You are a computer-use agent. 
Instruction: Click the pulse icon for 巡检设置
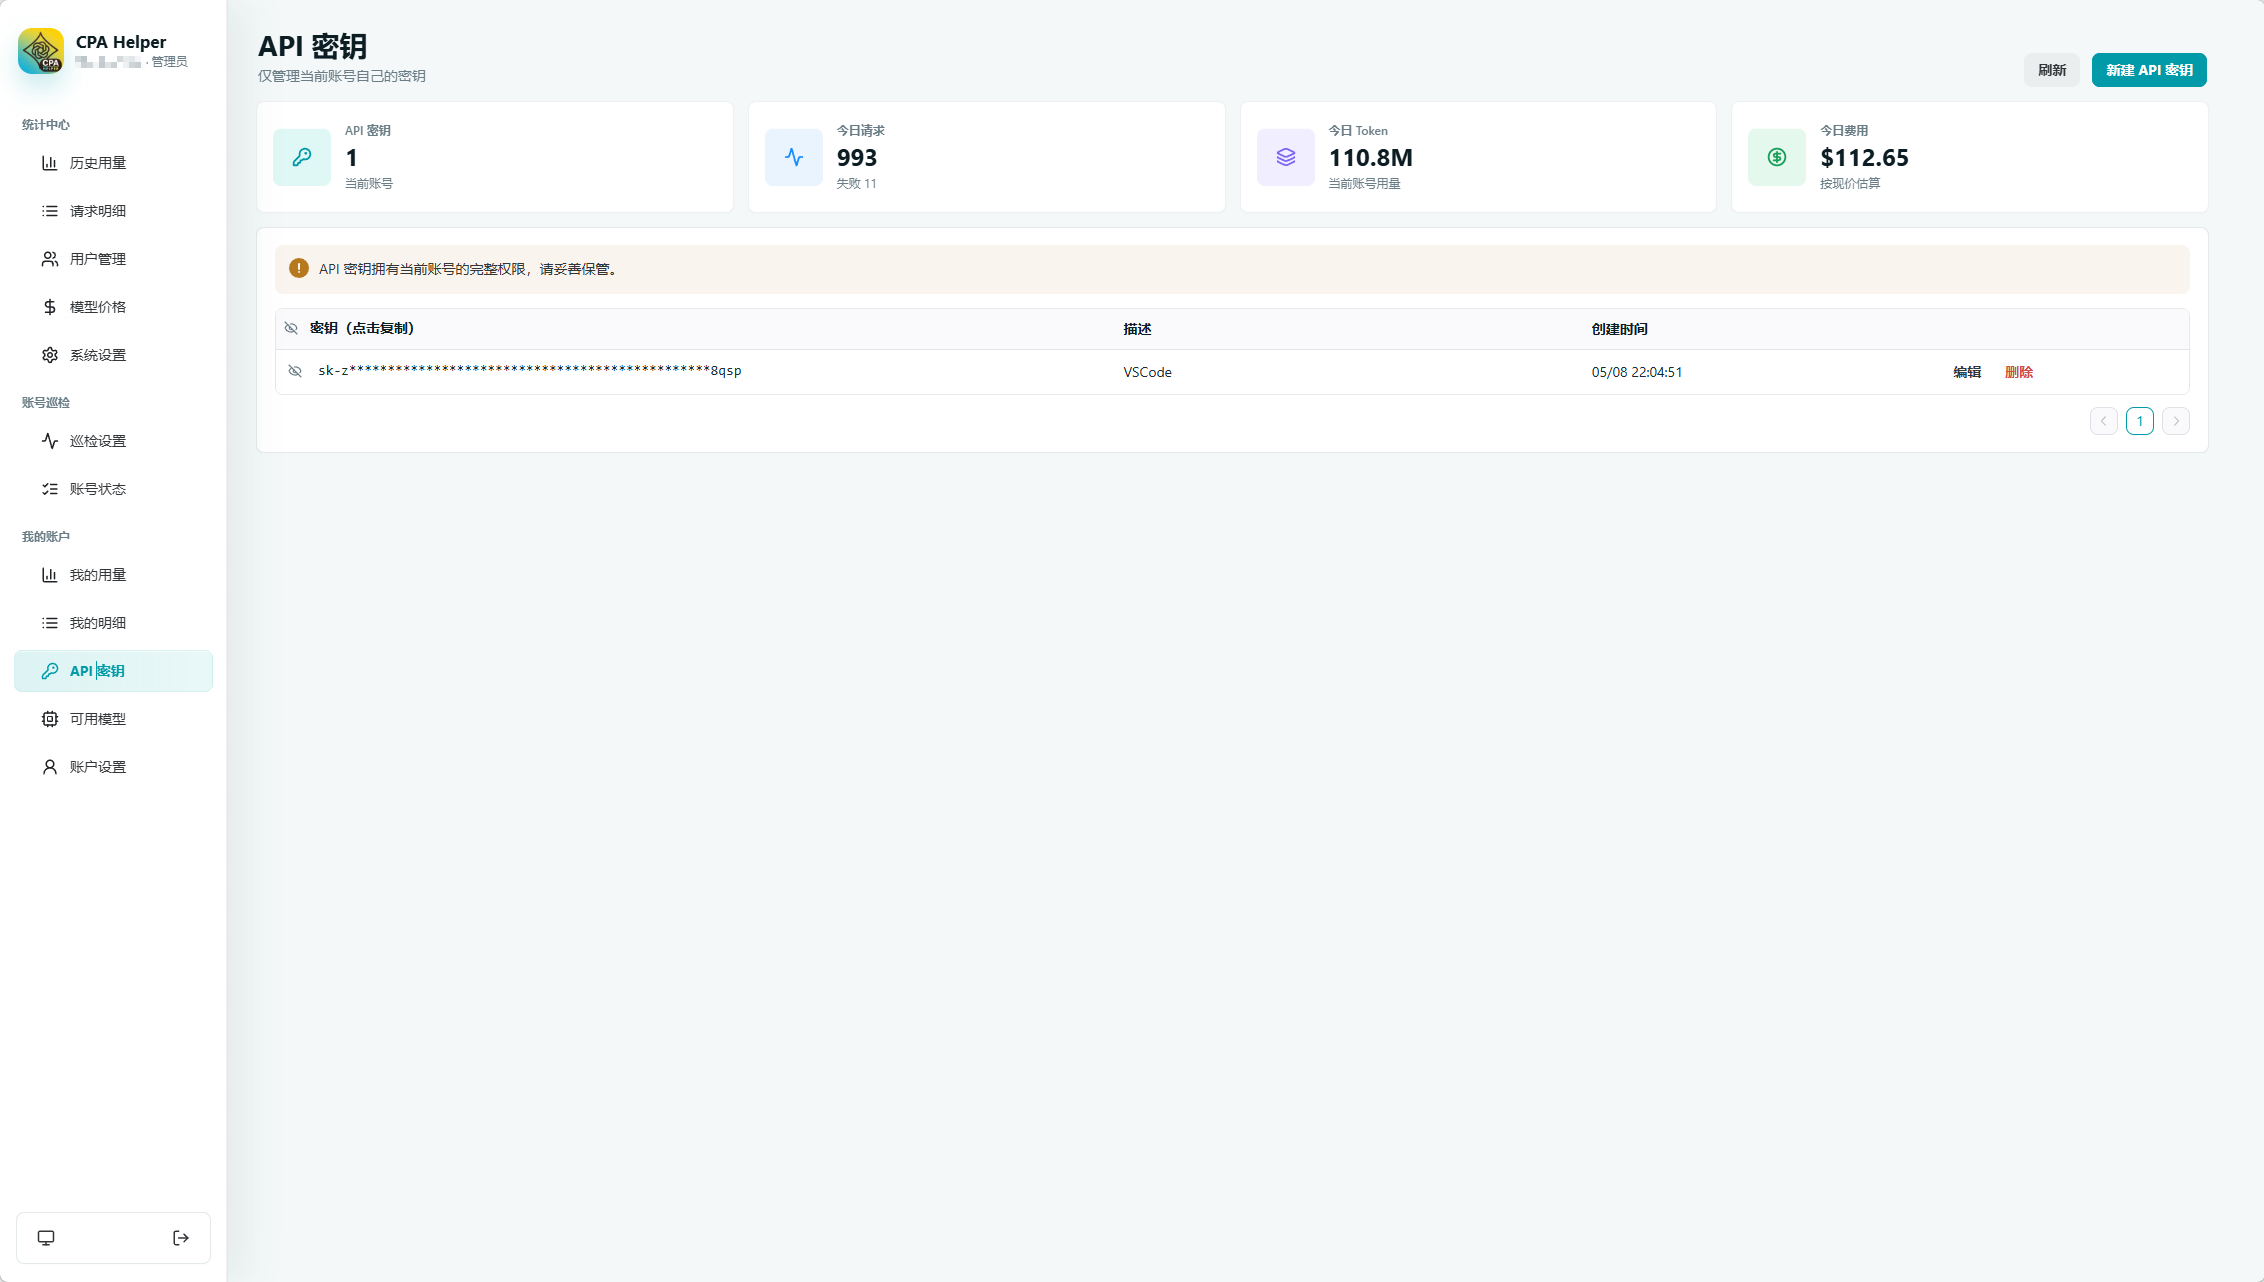pyautogui.click(x=50, y=441)
